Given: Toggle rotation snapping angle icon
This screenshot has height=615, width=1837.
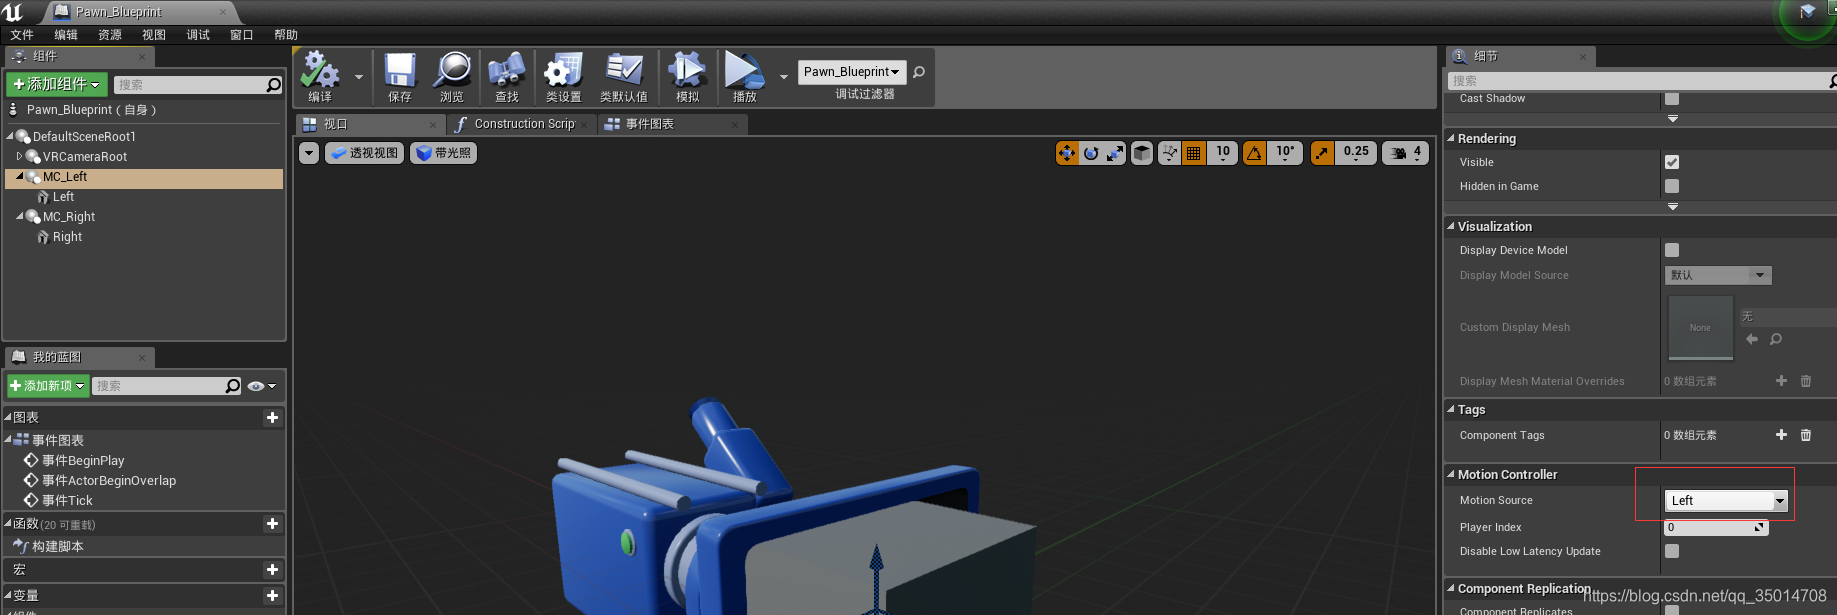Looking at the screenshot, I should click(1254, 153).
